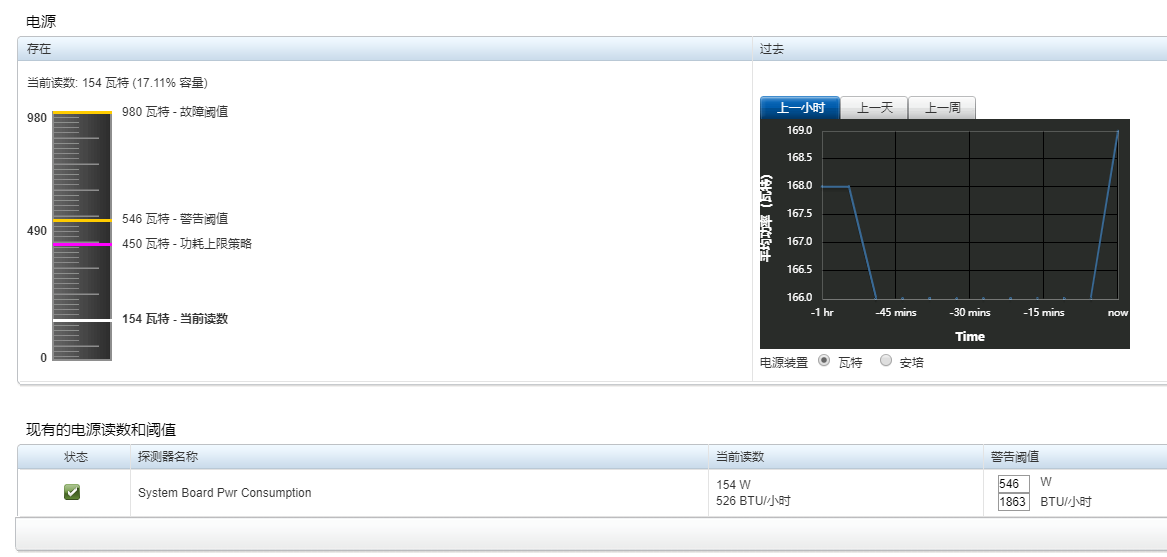The height and width of the screenshot is (557, 1167).
Task: Click the 探测器名称 column header
Action: (419, 457)
